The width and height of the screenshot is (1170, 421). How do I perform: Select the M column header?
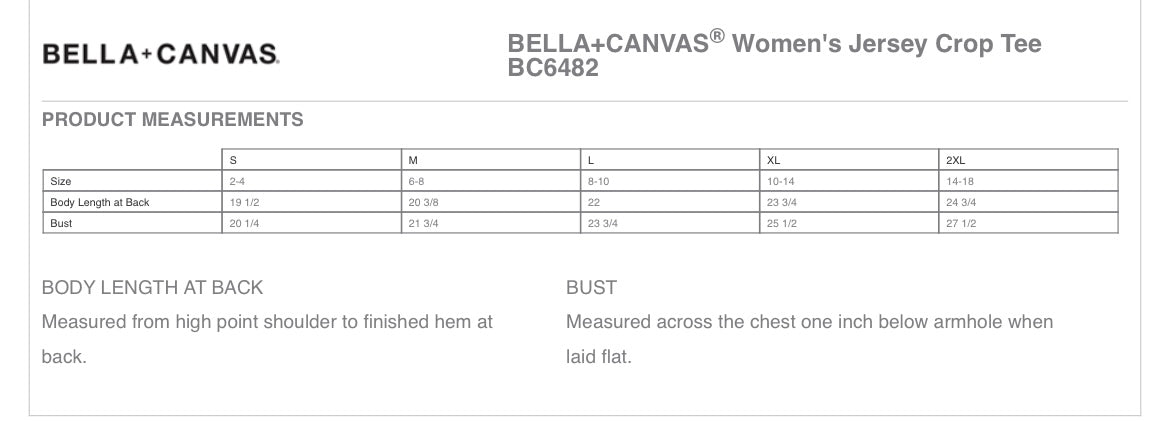click(x=491, y=160)
